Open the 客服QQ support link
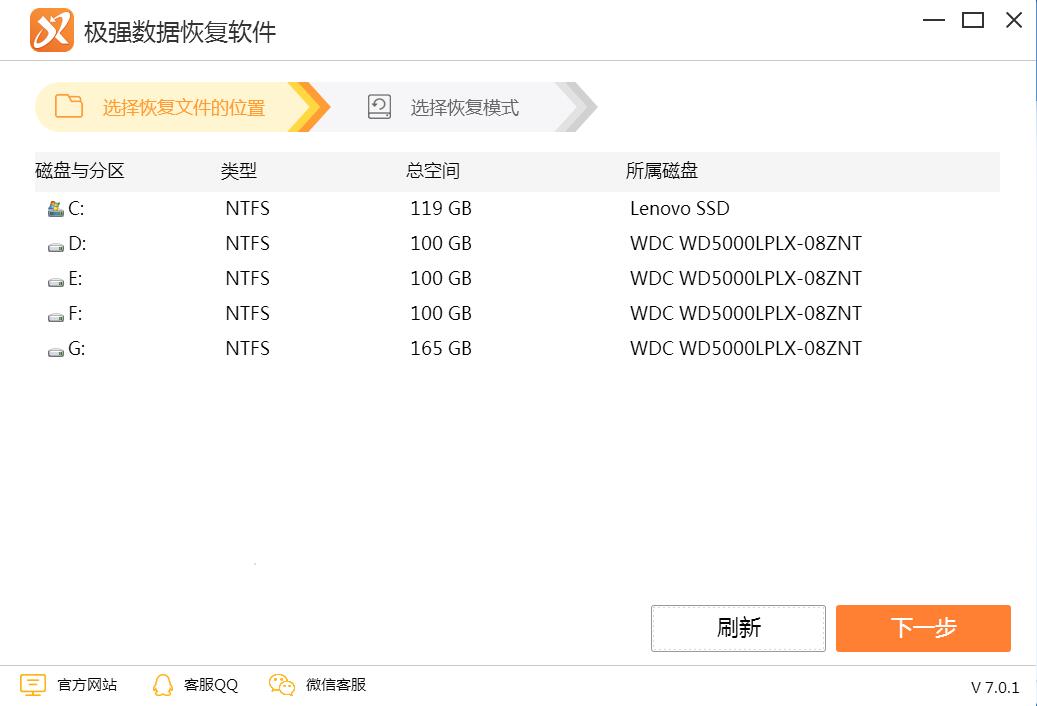 tap(211, 685)
